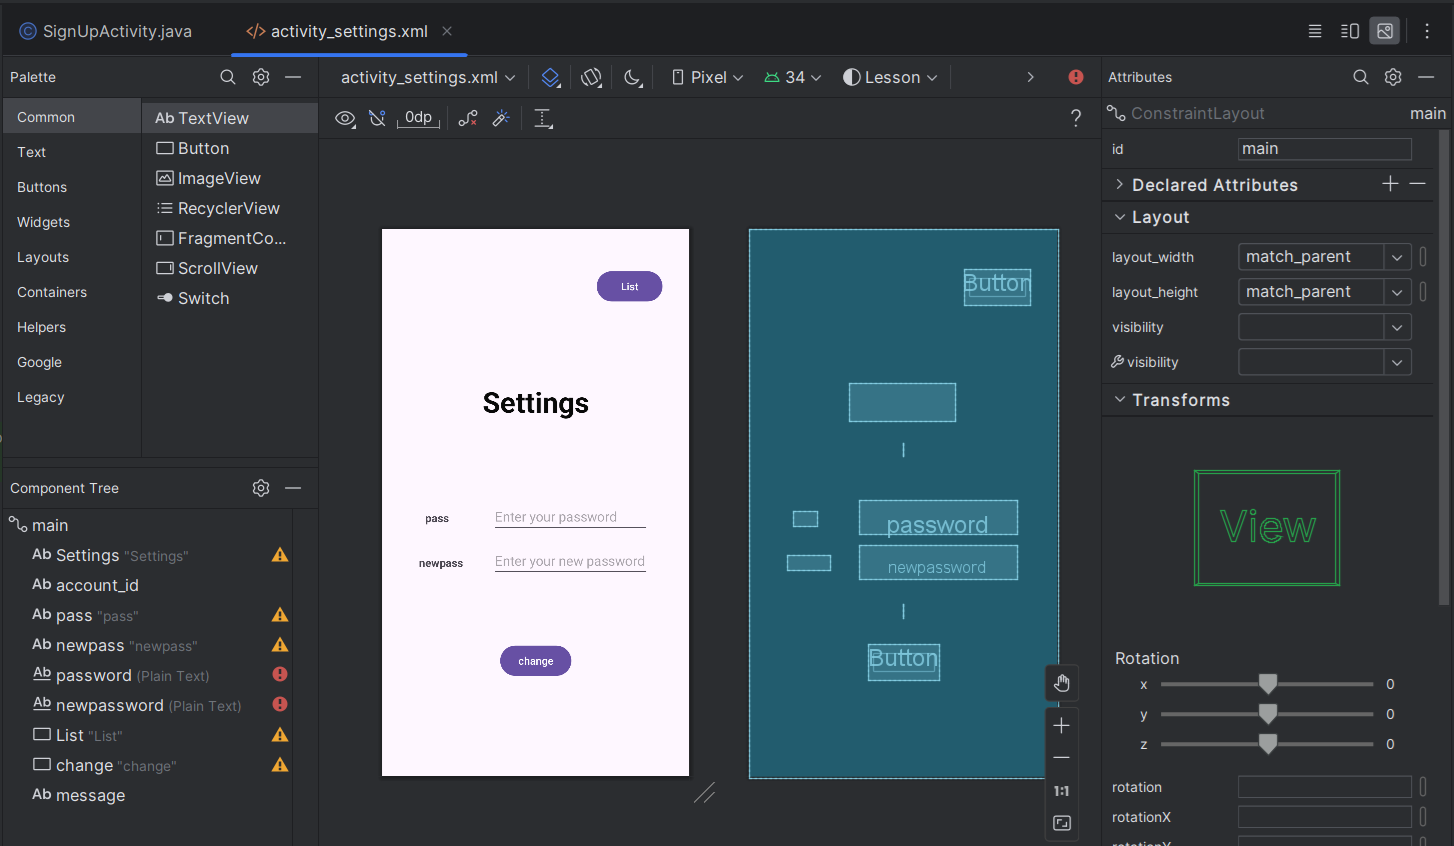The width and height of the screenshot is (1454, 846).
Task: Select the Buttons palette category
Action: click(72, 187)
